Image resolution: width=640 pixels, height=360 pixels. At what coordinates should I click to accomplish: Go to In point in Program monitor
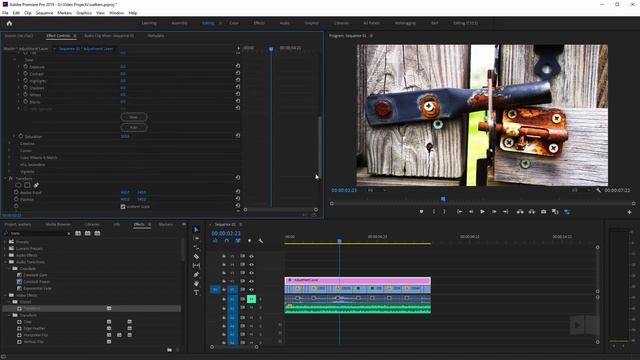click(459, 212)
